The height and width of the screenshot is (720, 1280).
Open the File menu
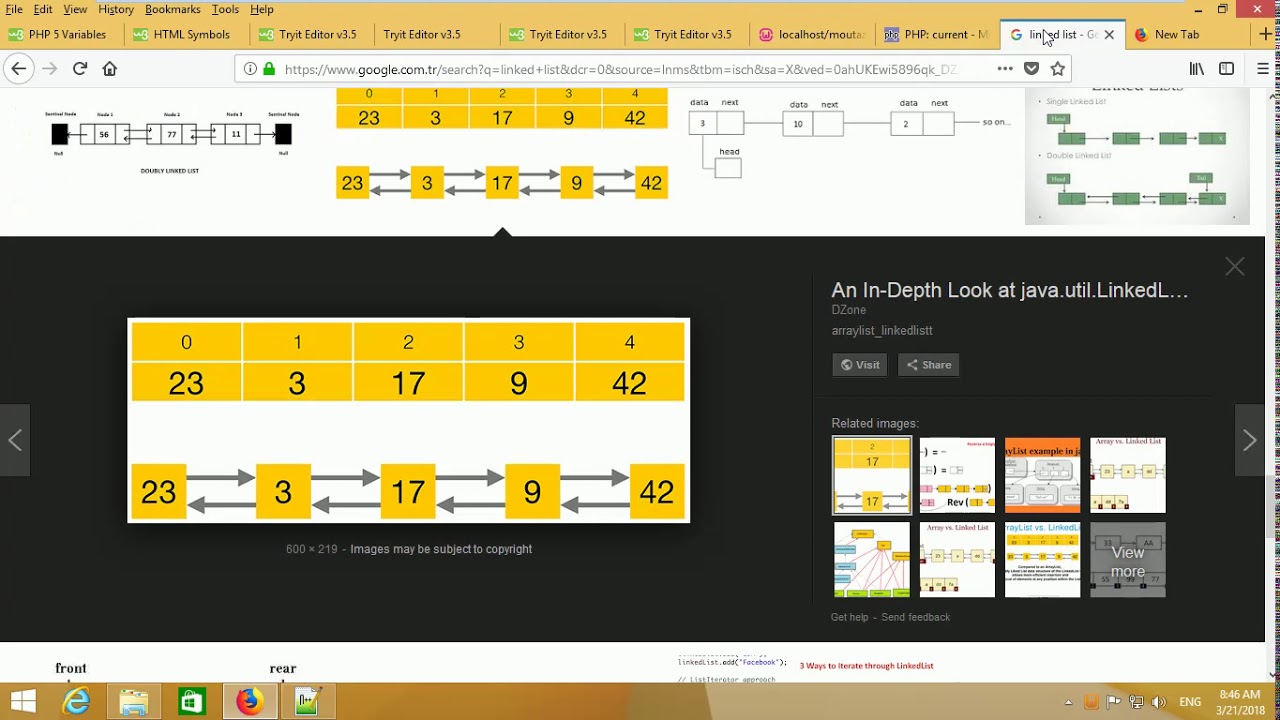pyautogui.click(x=14, y=9)
